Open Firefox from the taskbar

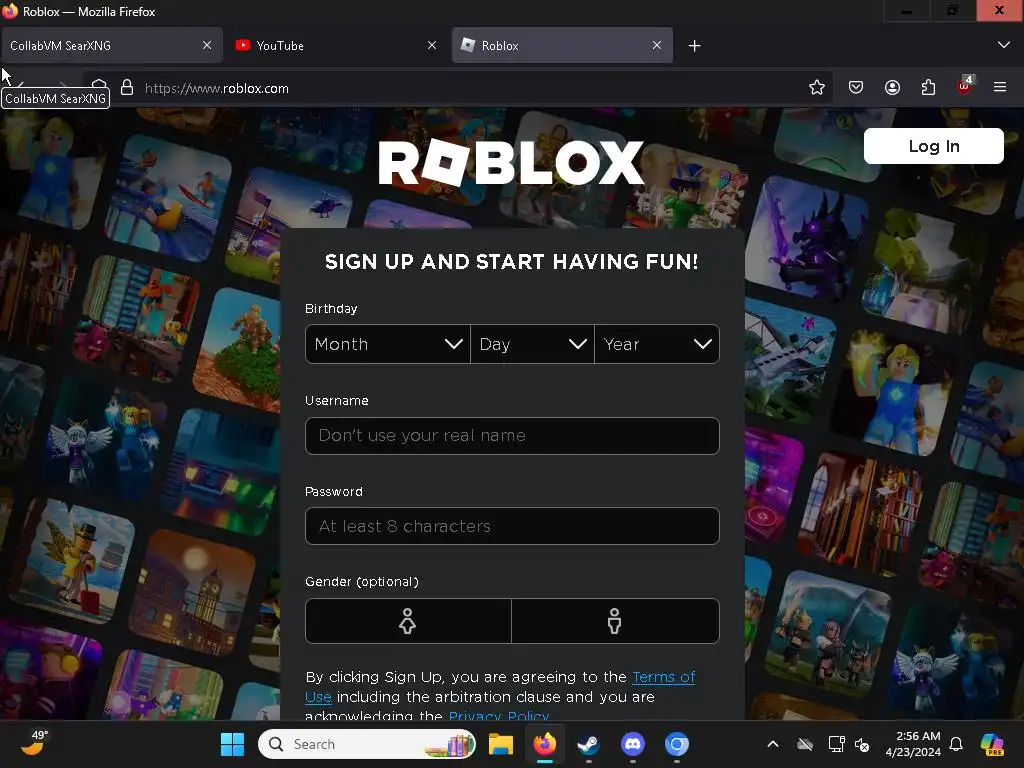tap(545, 744)
